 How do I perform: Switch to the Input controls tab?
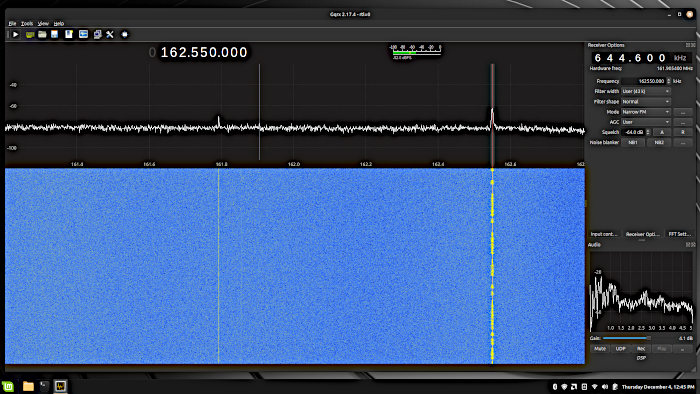coord(604,234)
